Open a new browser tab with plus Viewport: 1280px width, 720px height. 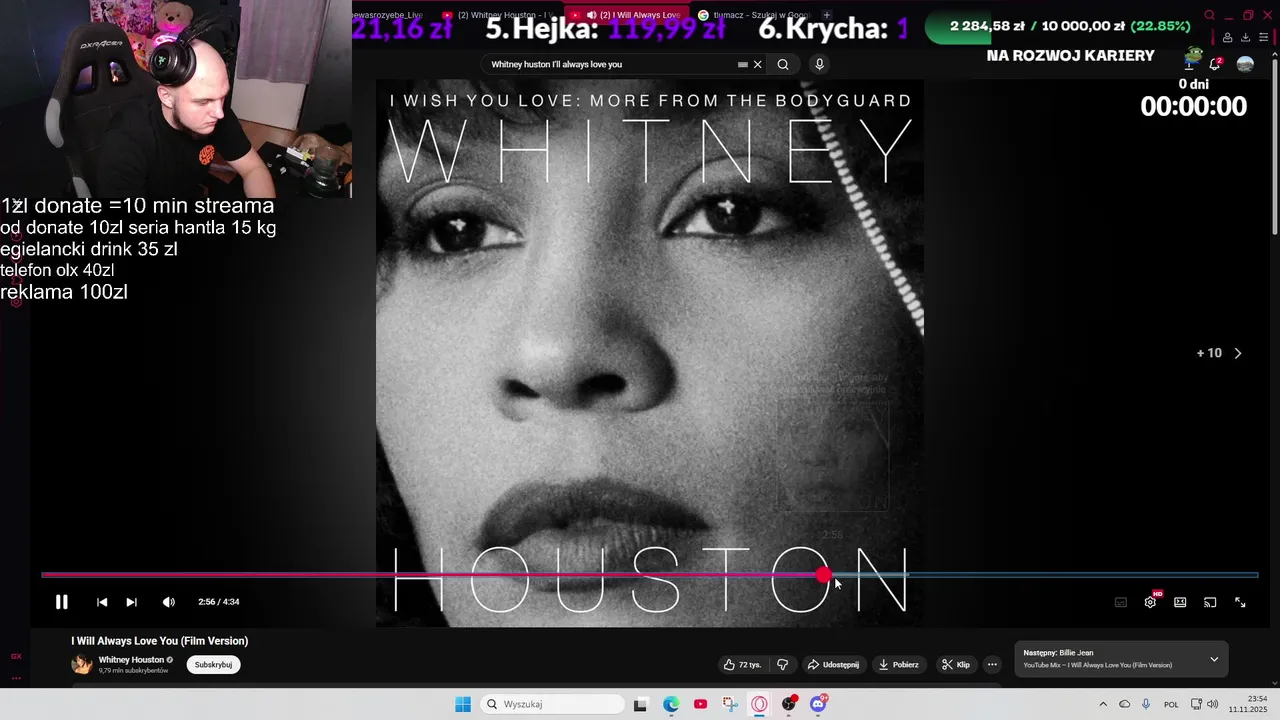pyautogui.click(x=826, y=15)
